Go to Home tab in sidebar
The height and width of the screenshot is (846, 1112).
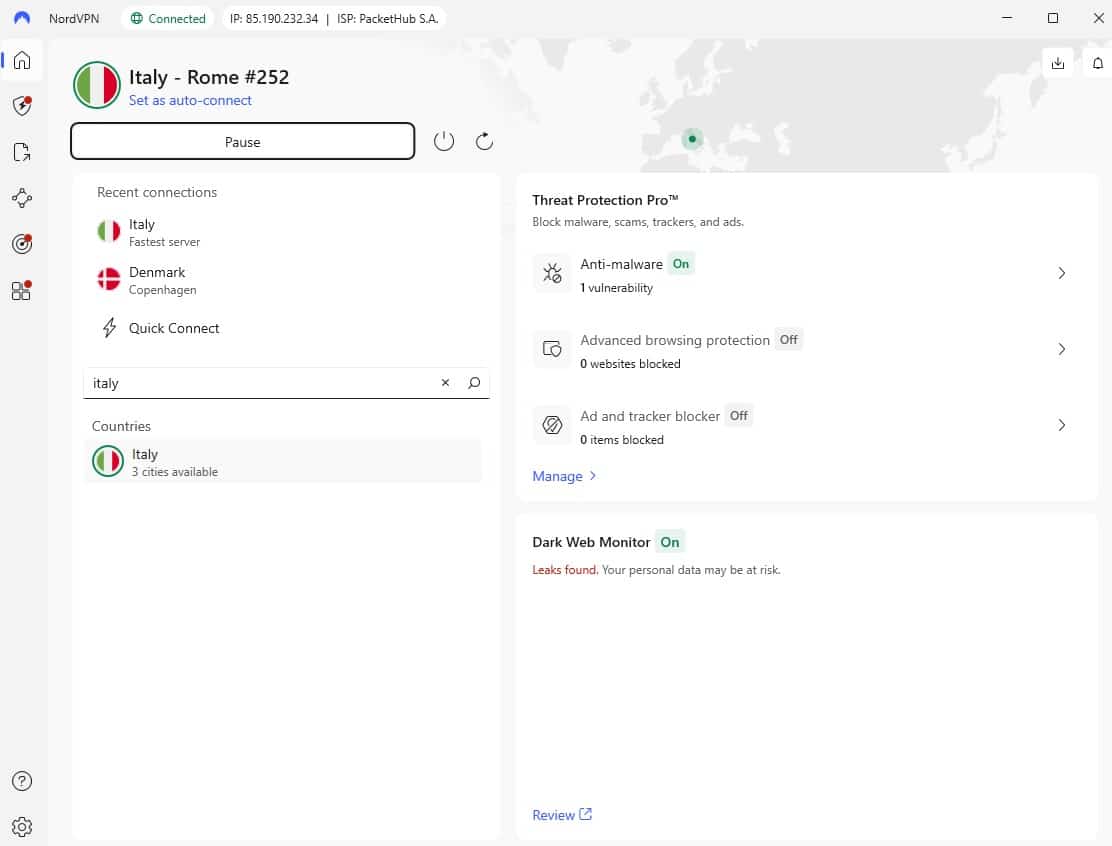click(22, 60)
